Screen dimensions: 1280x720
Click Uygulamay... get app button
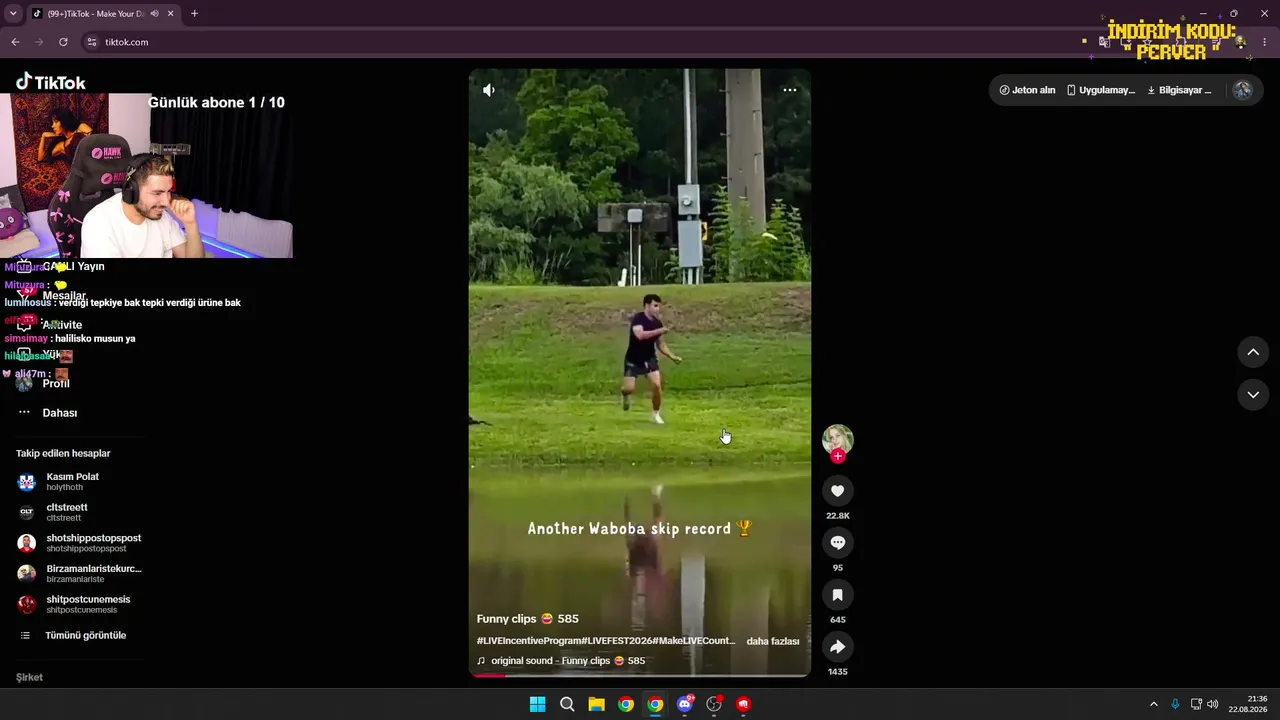click(x=1101, y=90)
